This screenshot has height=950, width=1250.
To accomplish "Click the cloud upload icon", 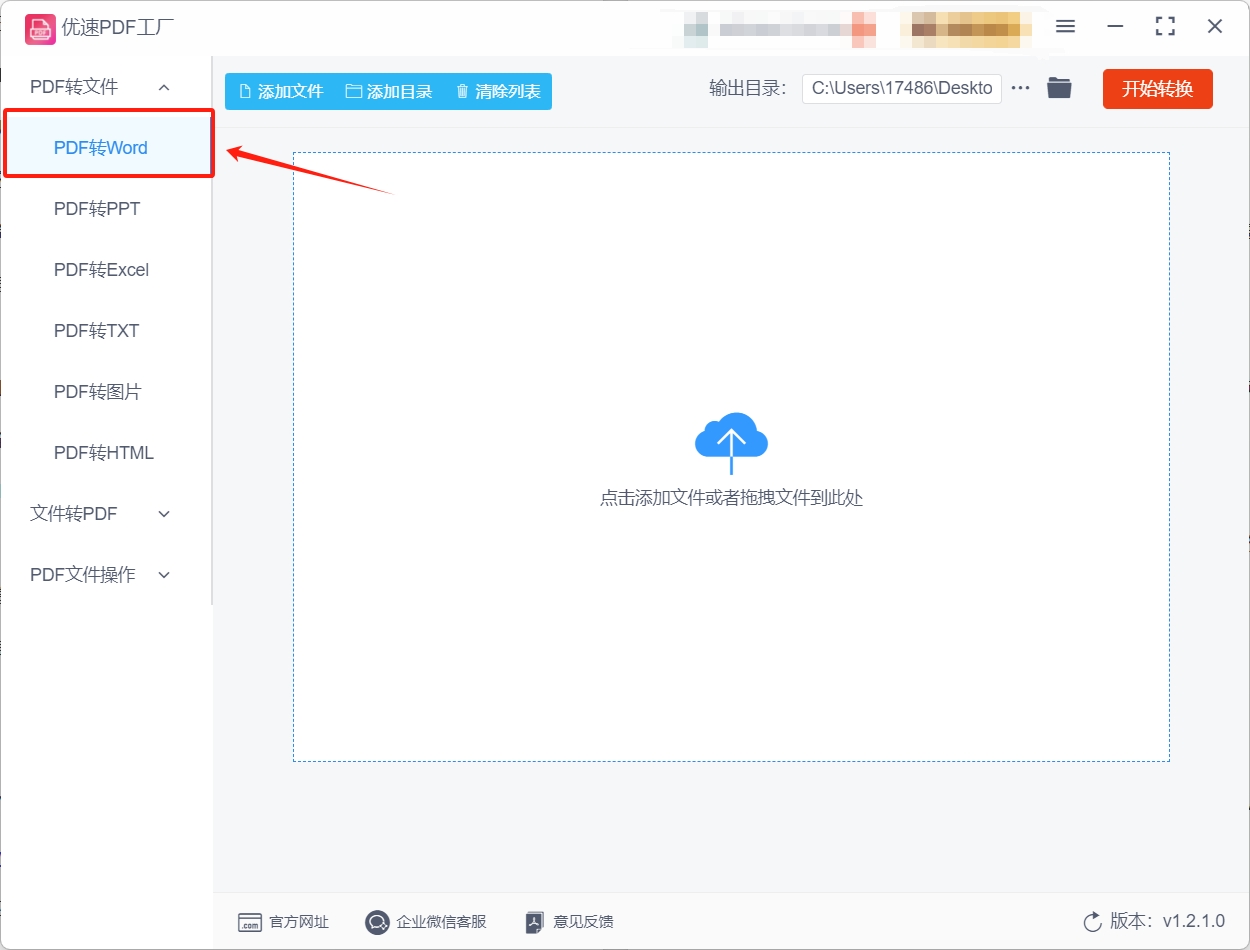I will click(731, 439).
